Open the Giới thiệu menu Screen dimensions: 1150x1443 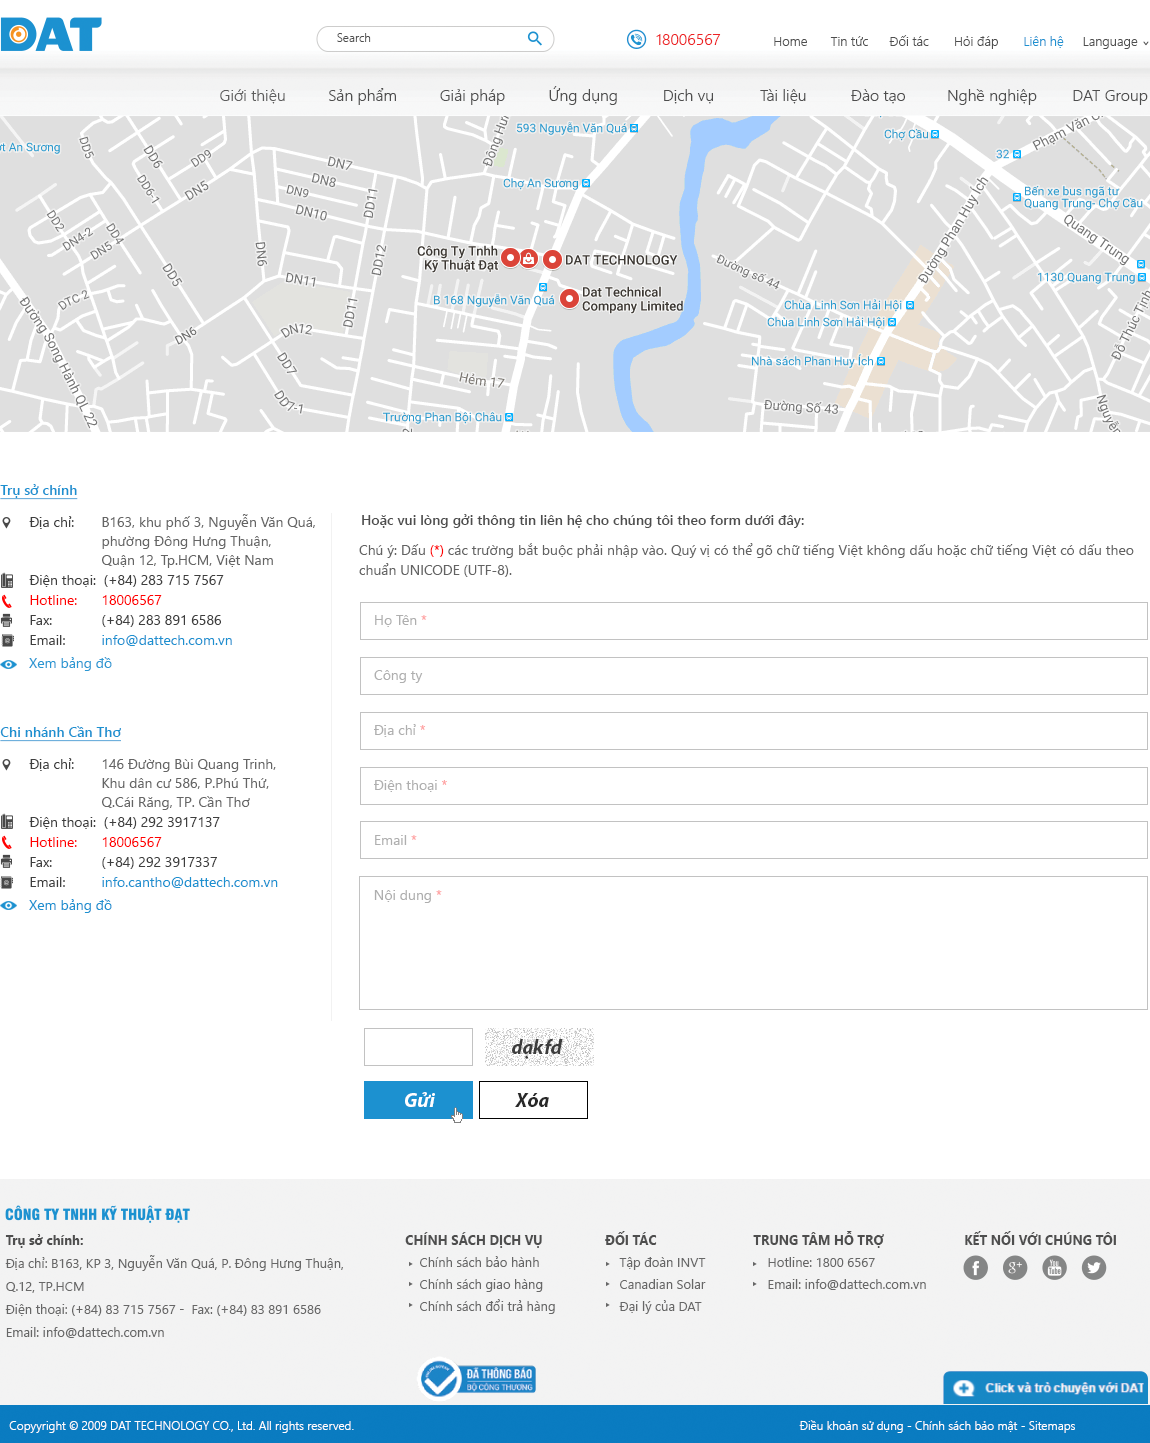pyautogui.click(x=253, y=96)
